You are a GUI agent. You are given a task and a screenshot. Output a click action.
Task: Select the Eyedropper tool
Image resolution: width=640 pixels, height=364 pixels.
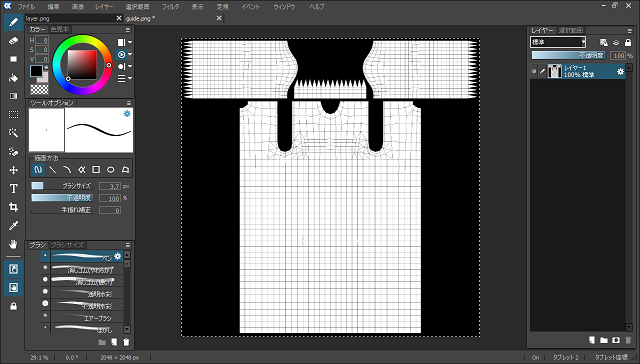click(x=13, y=226)
